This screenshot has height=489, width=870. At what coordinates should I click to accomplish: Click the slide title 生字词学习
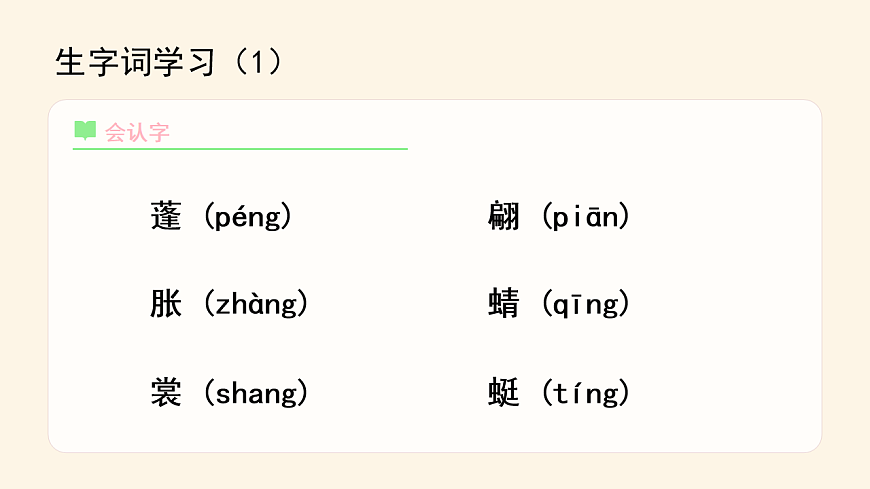(135, 62)
